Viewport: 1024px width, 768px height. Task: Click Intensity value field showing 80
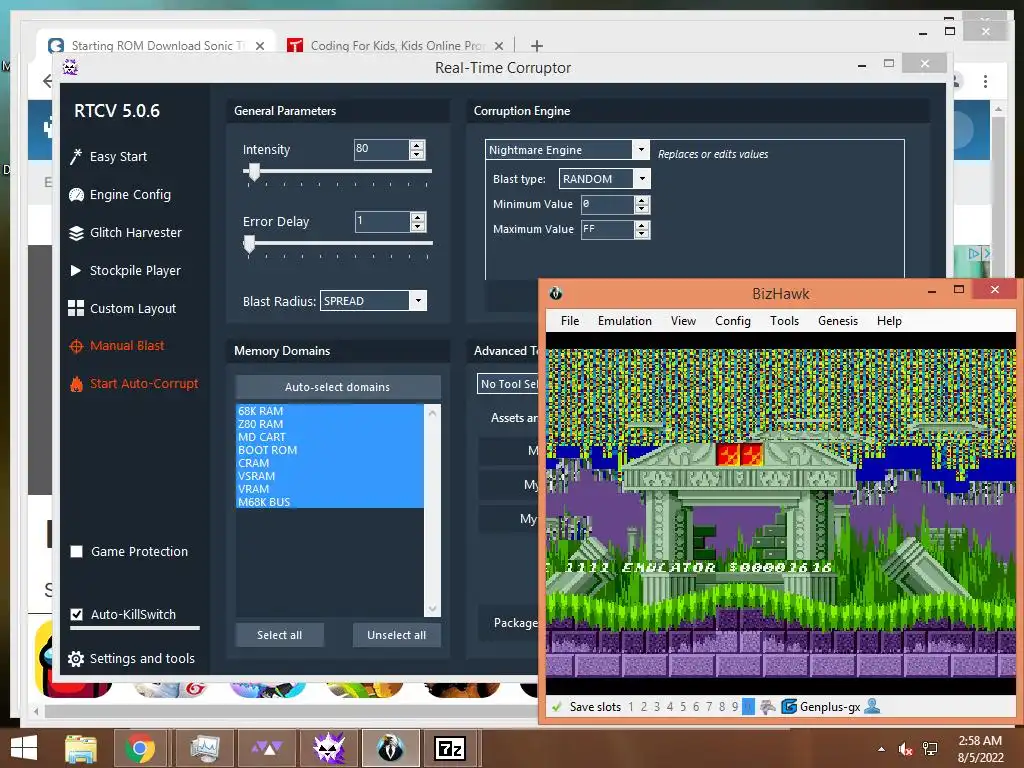[x=382, y=150]
